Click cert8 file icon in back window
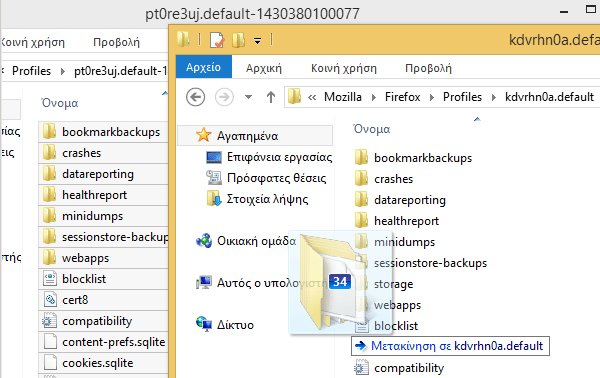 50,300
